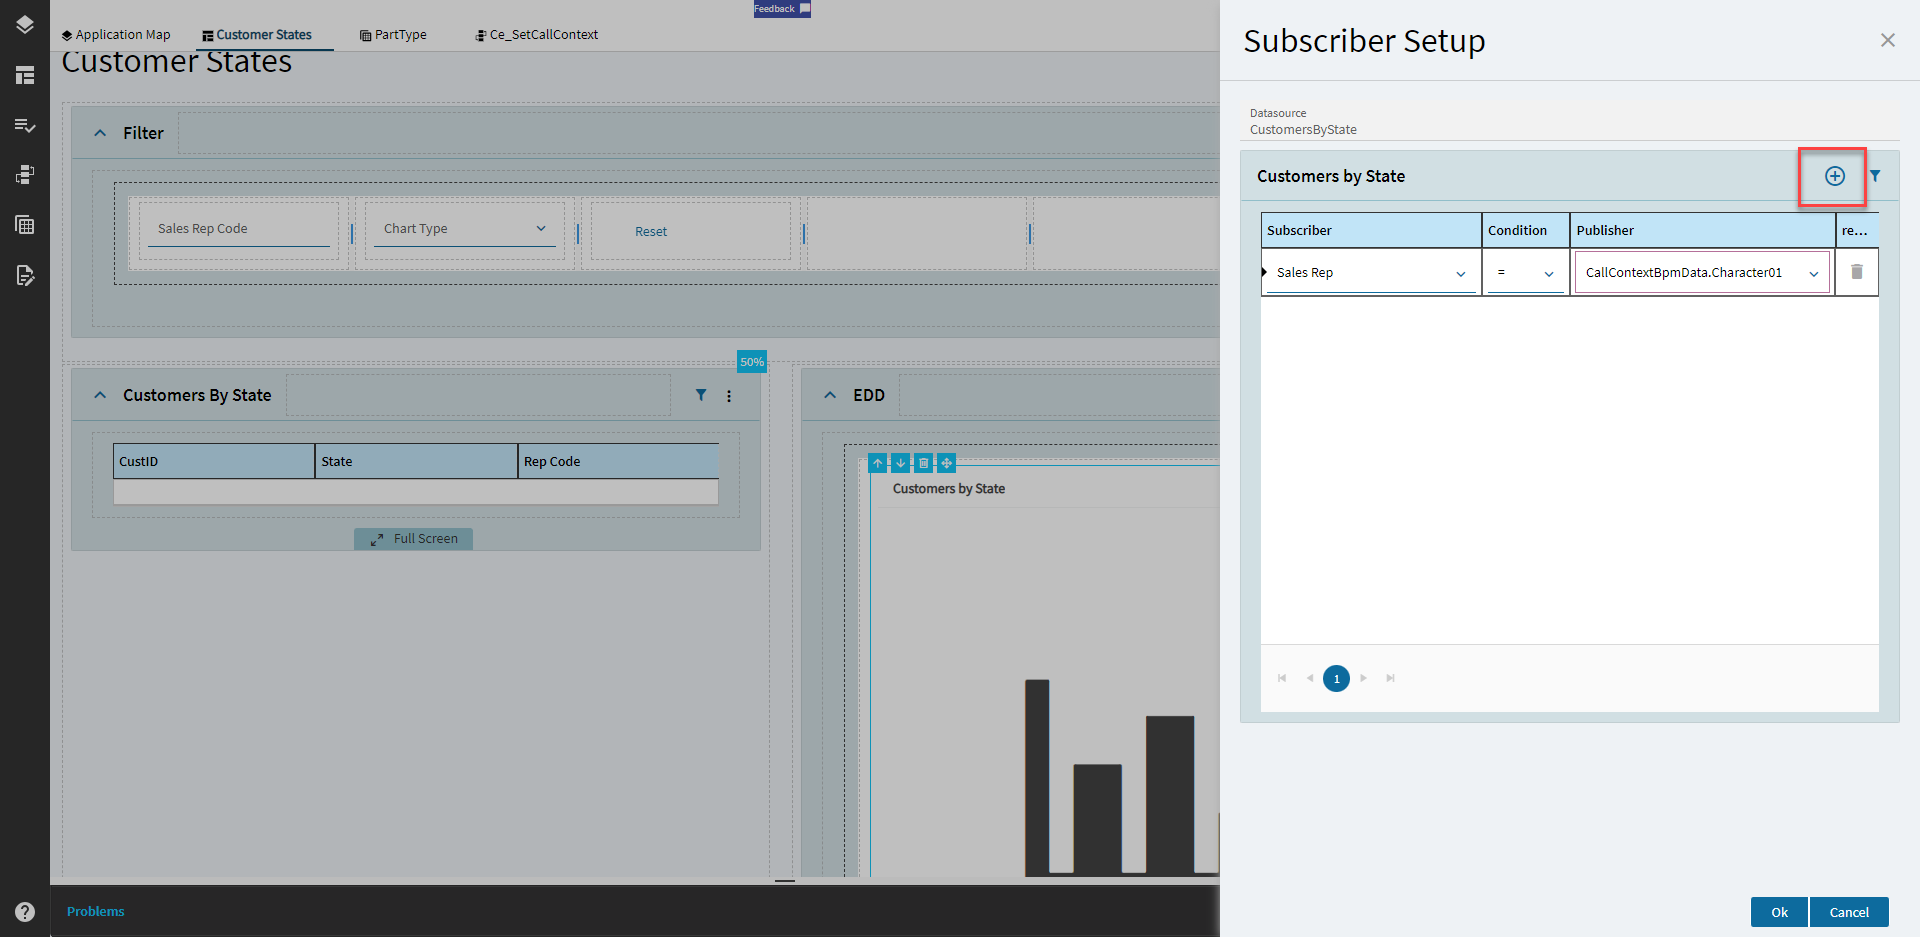The height and width of the screenshot is (937, 1920).
Task: Switch to Application Map tab
Action: (116, 34)
